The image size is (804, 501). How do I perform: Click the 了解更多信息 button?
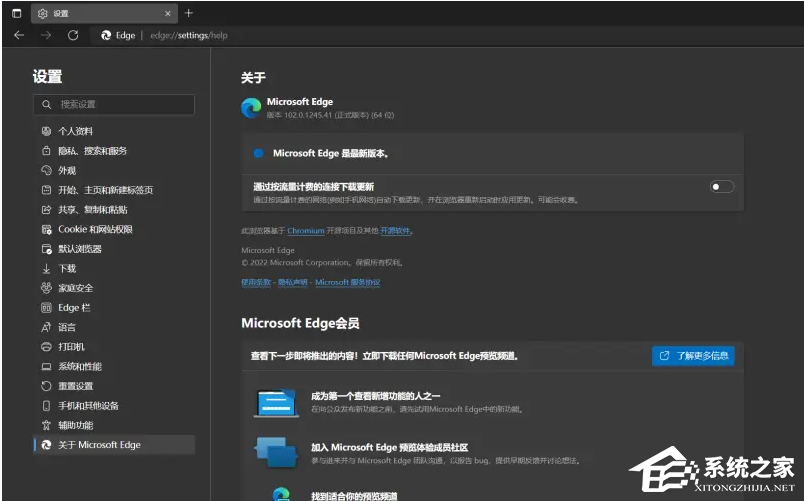(693, 356)
